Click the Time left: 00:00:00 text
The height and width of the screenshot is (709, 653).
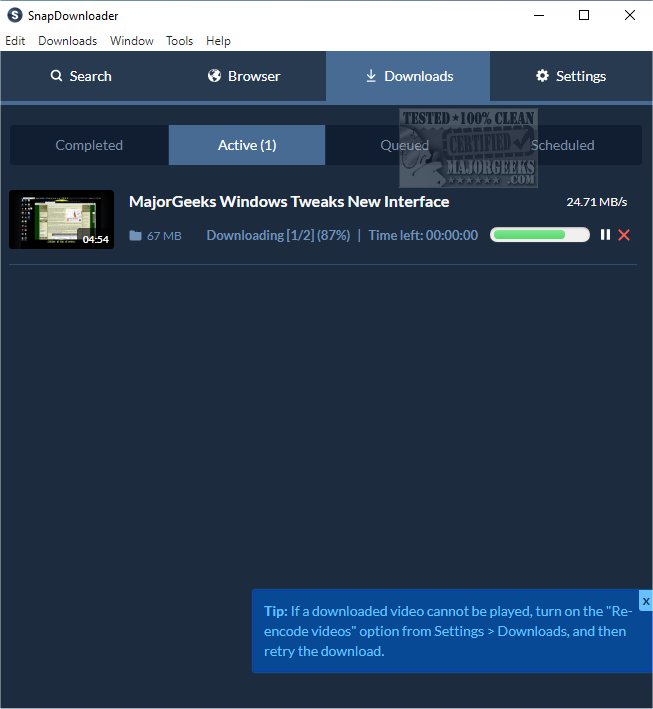coord(423,235)
